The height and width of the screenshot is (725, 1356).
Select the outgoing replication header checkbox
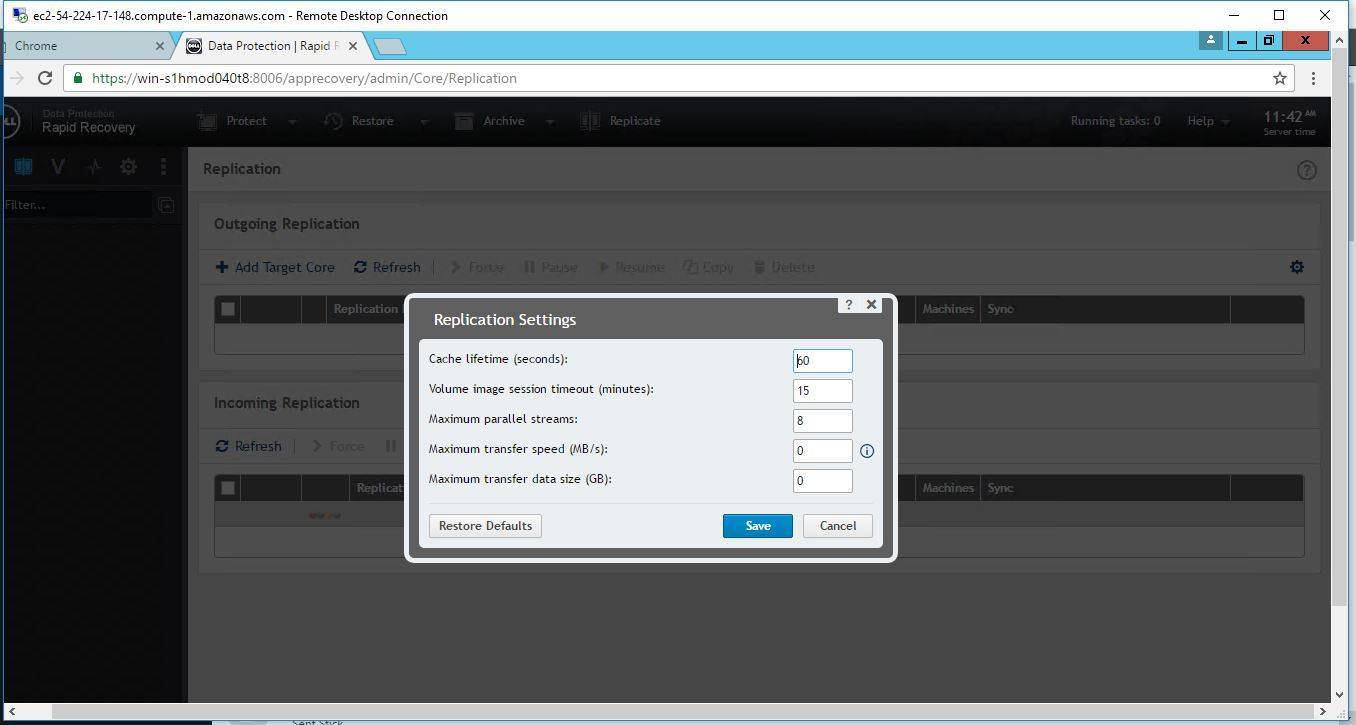(228, 309)
